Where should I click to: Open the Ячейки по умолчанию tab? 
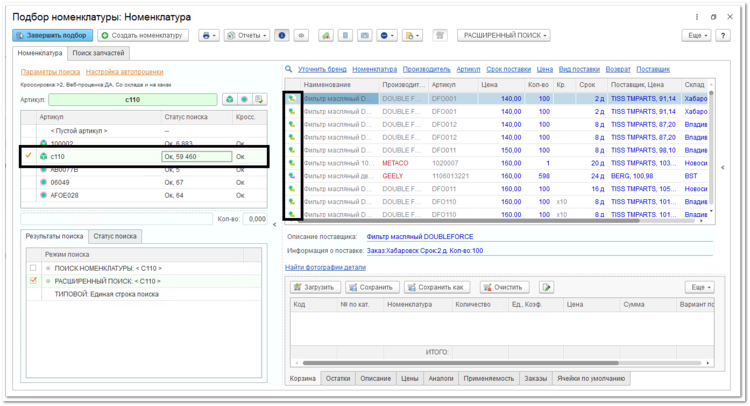tap(591, 378)
